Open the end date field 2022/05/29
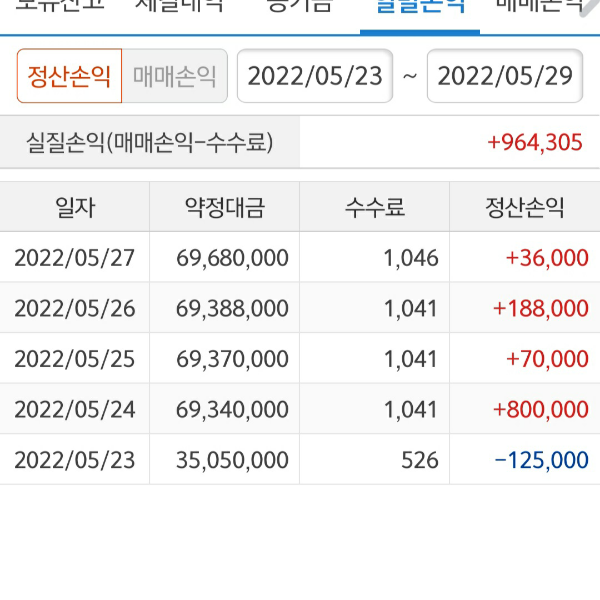Viewport: 600px width, 600px height. [x=505, y=77]
